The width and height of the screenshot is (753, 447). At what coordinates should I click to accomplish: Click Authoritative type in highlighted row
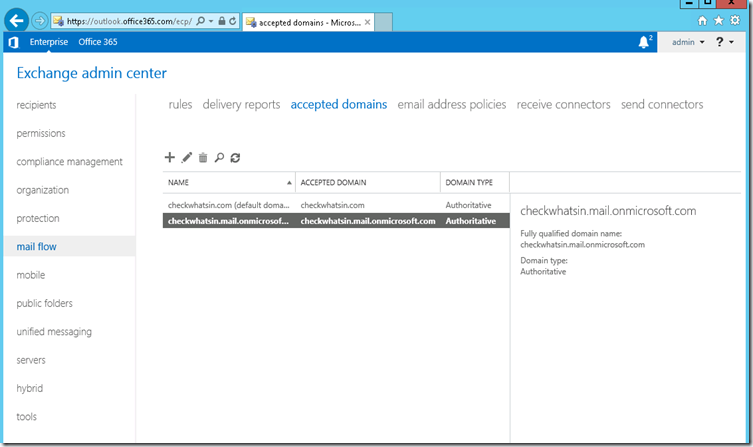pos(471,221)
